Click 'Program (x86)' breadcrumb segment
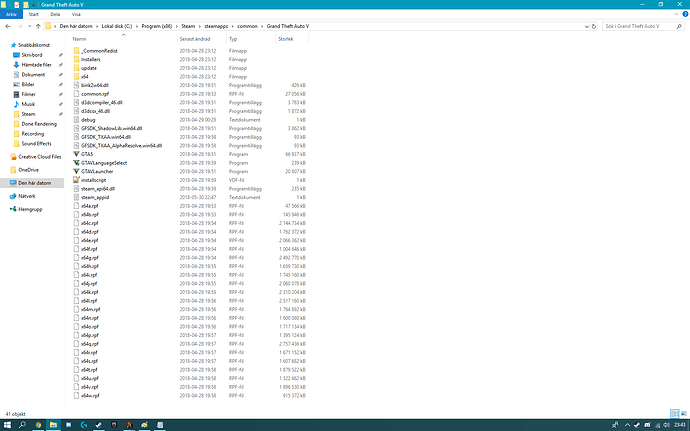 [x=157, y=26]
